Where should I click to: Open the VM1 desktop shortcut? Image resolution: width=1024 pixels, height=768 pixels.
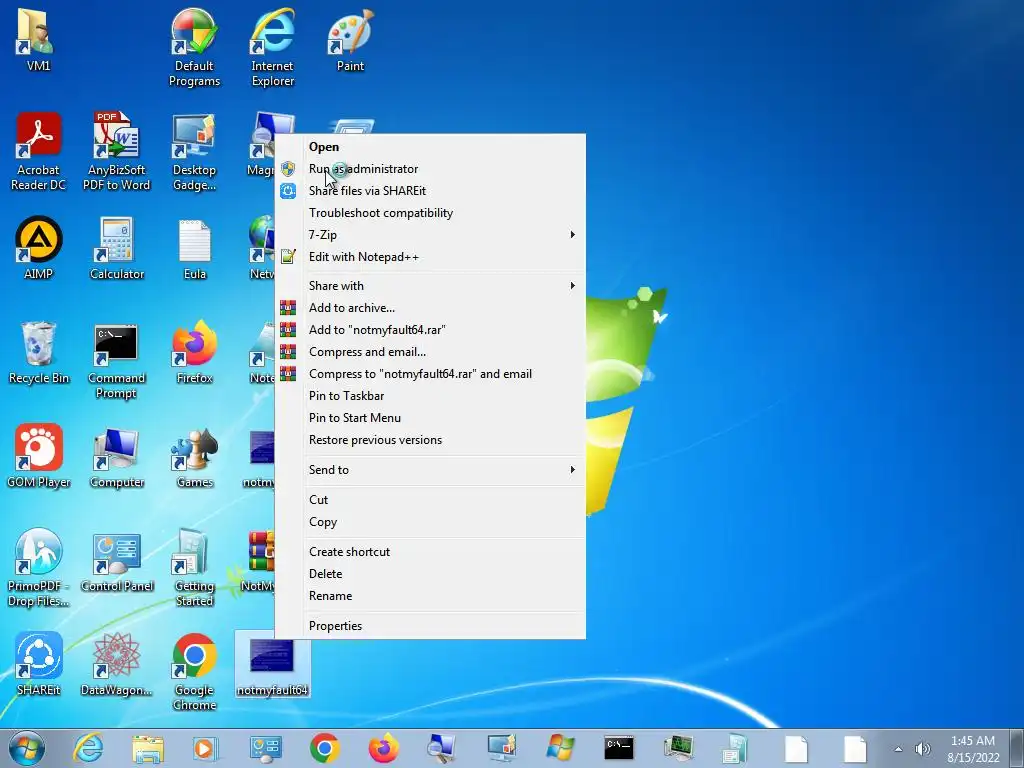point(38,40)
